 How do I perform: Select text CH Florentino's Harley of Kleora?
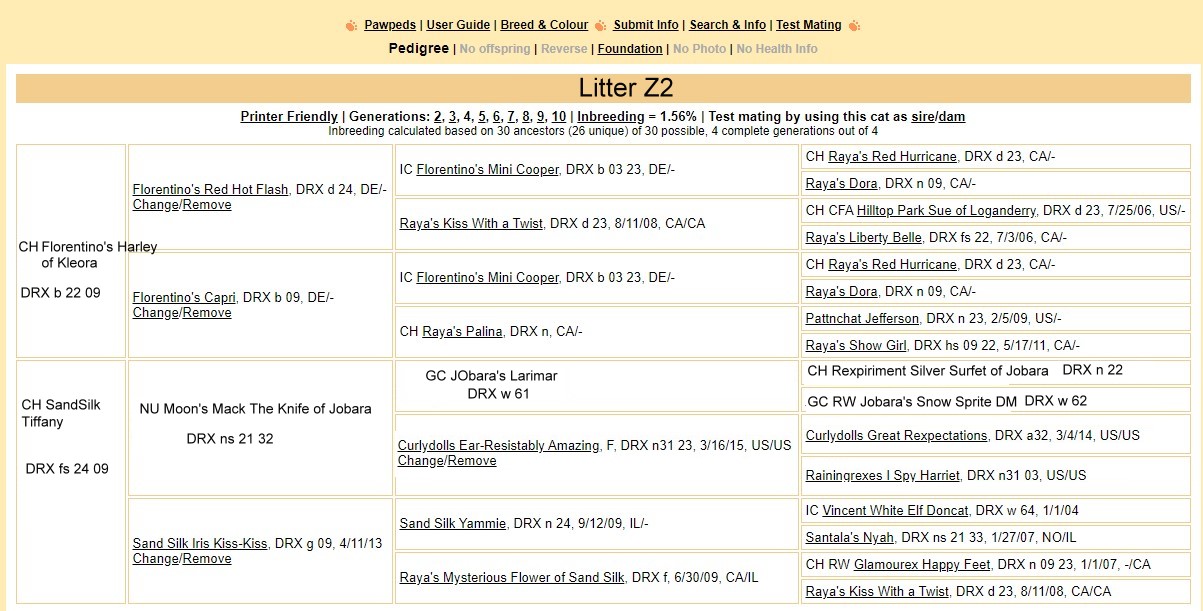click(88, 255)
